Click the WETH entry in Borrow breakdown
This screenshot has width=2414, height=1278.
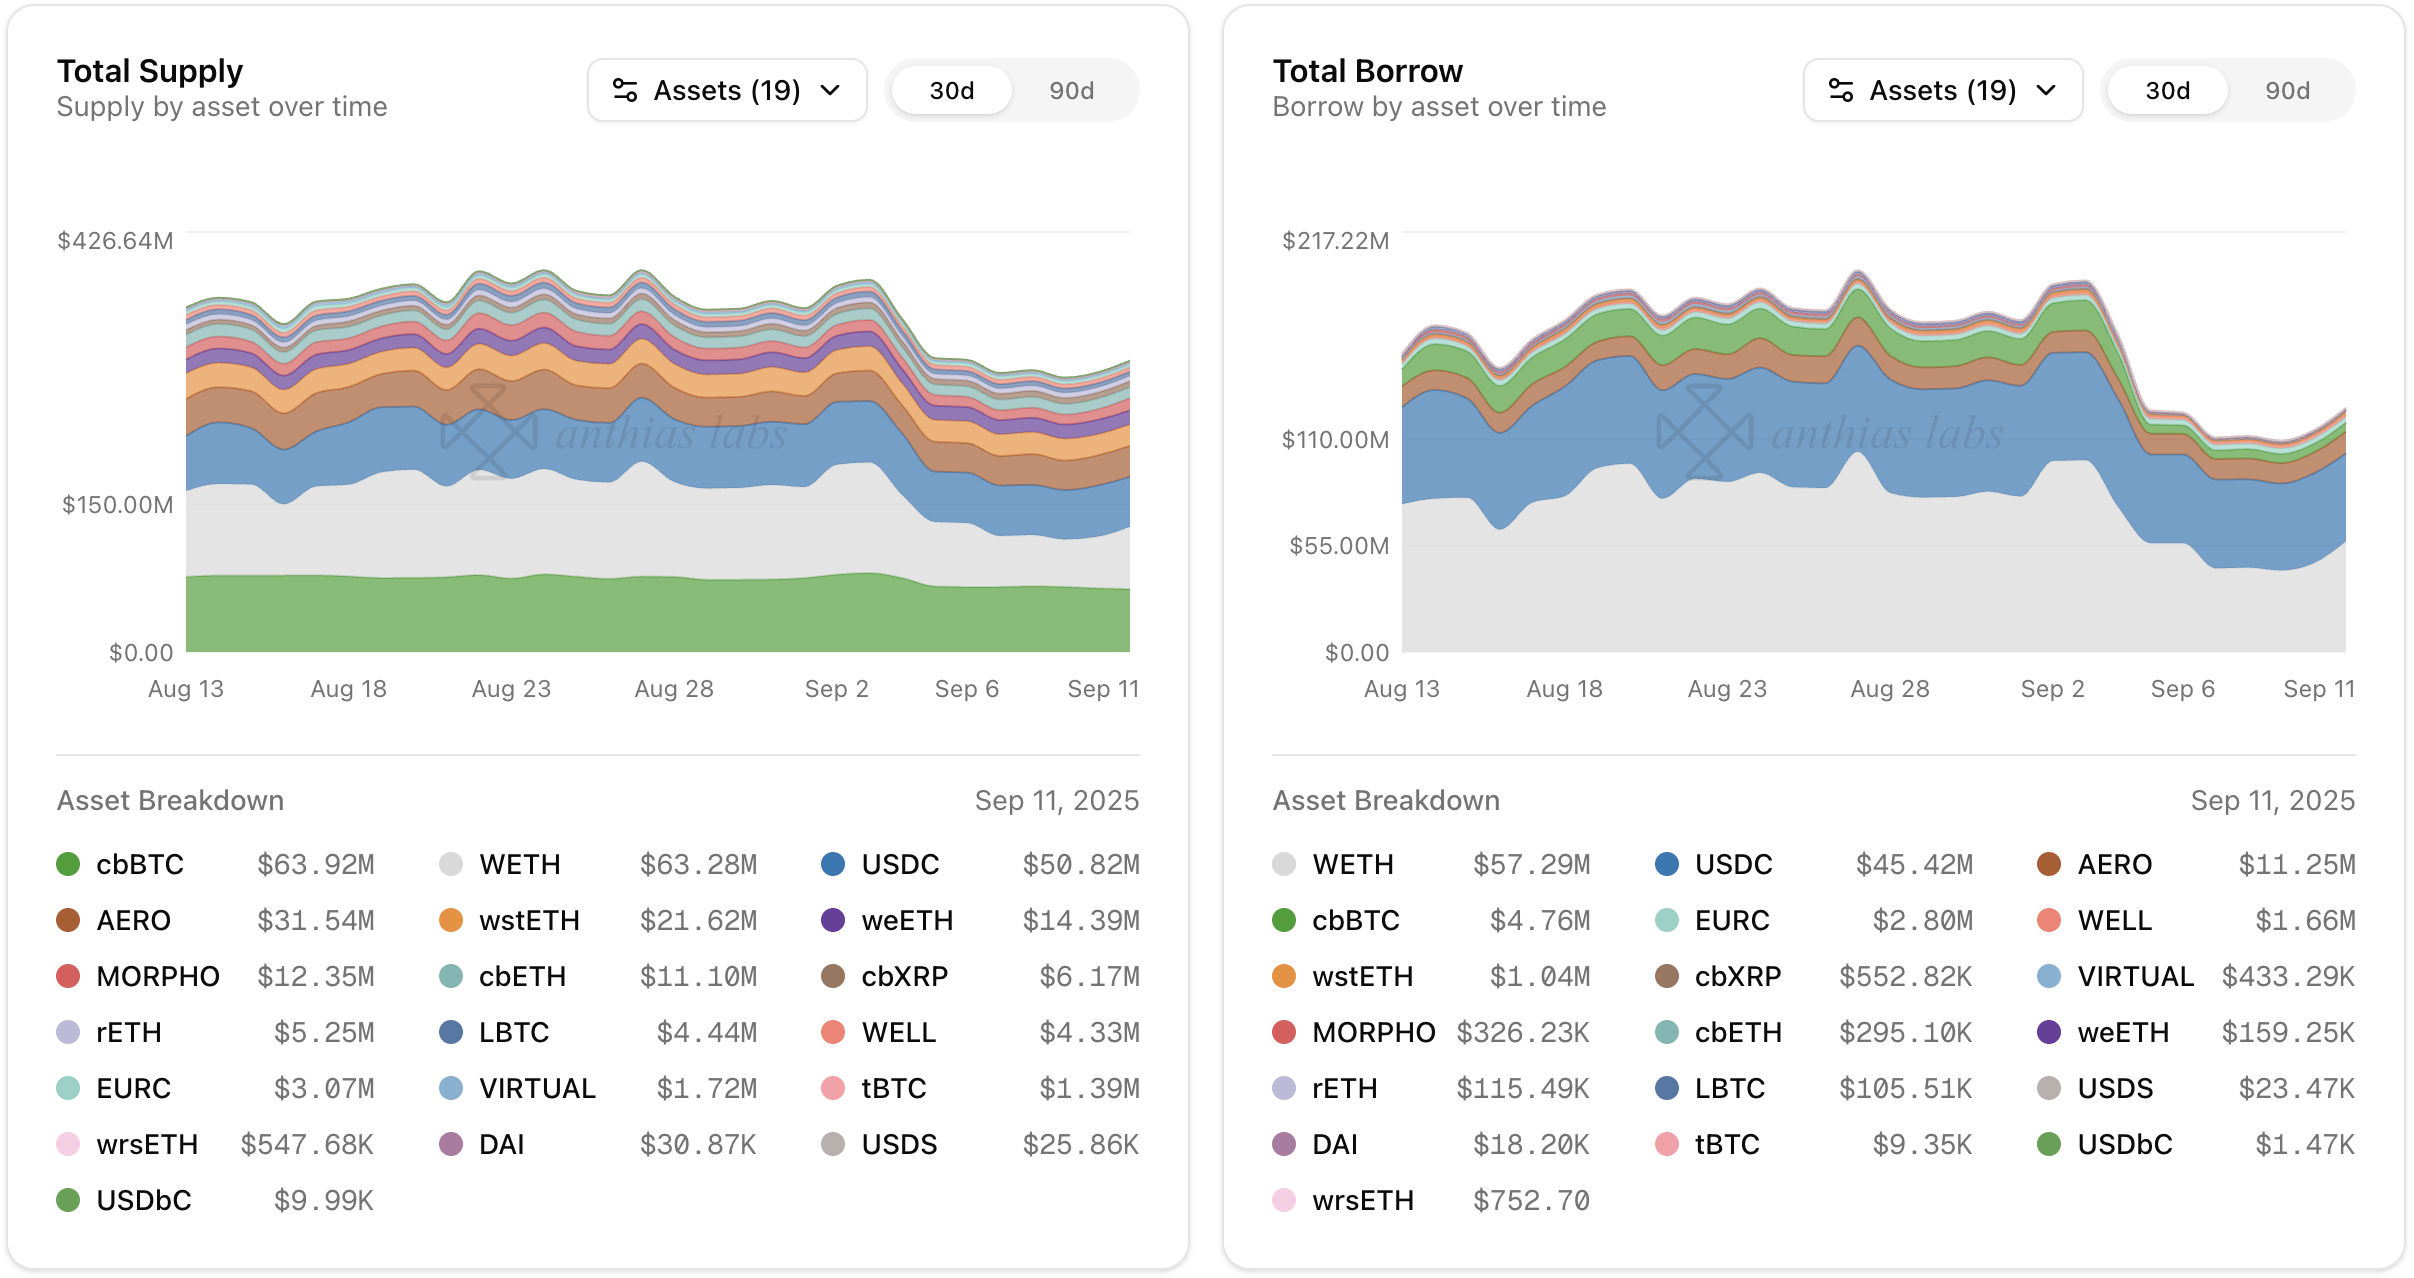click(x=1352, y=864)
